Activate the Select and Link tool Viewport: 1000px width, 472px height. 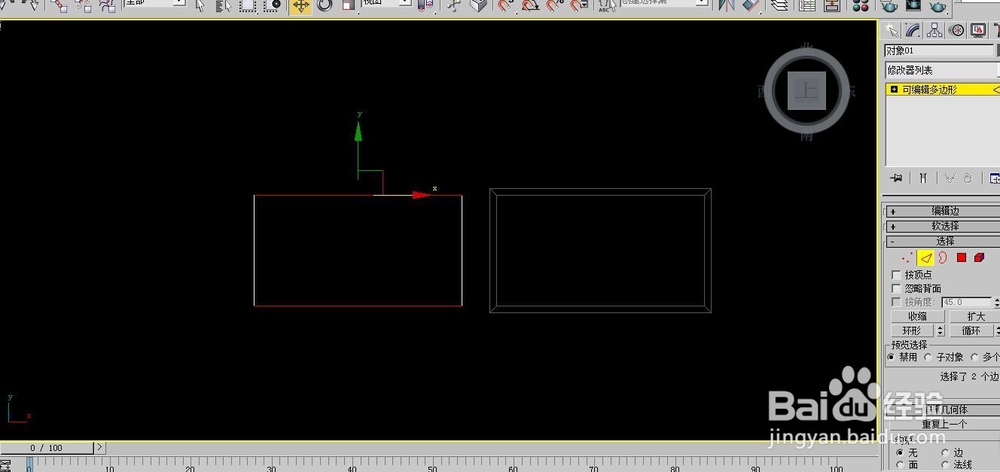[59, 6]
